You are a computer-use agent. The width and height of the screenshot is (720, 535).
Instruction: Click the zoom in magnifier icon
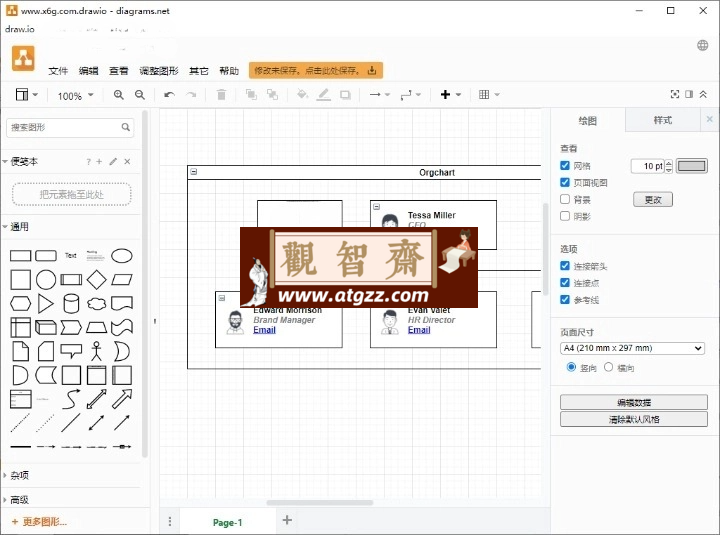(118, 95)
